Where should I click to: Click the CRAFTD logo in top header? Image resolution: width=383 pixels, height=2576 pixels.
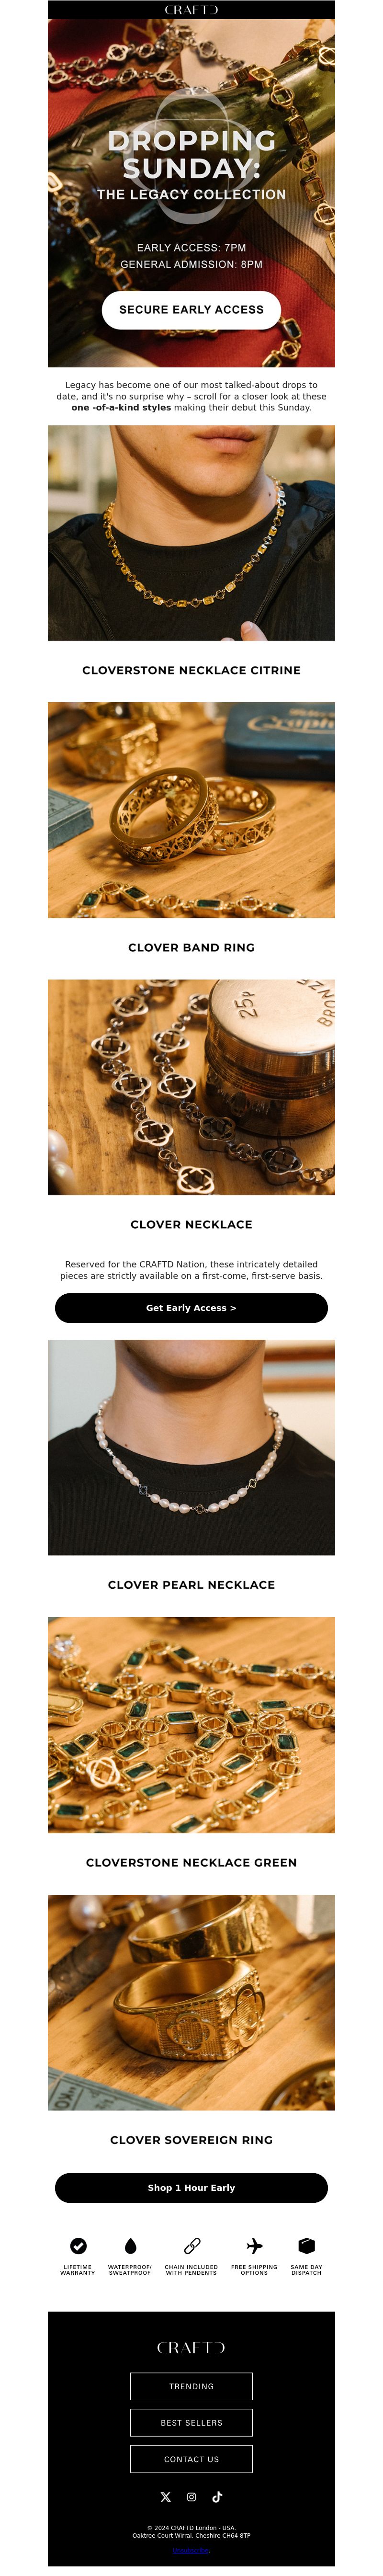click(191, 10)
